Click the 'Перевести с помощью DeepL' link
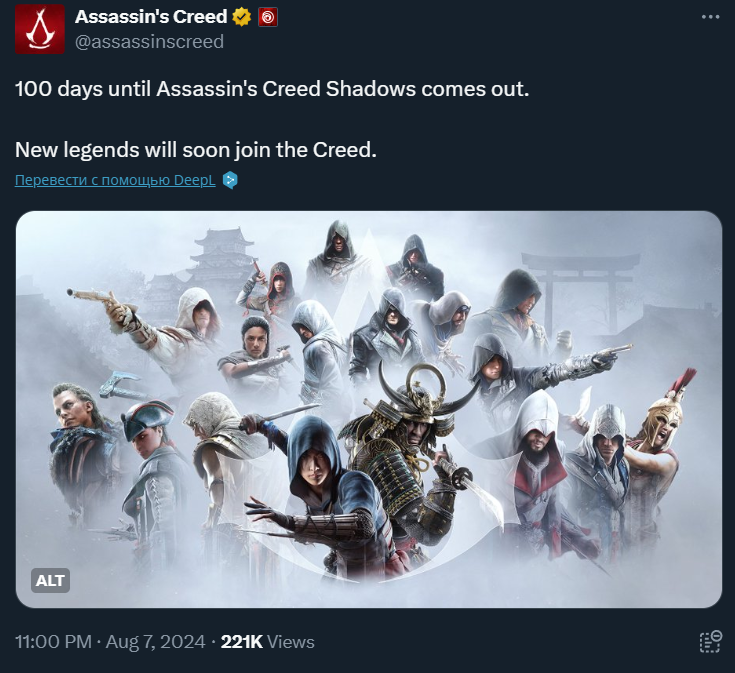This screenshot has width=735, height=673. (x=115, y=180)
